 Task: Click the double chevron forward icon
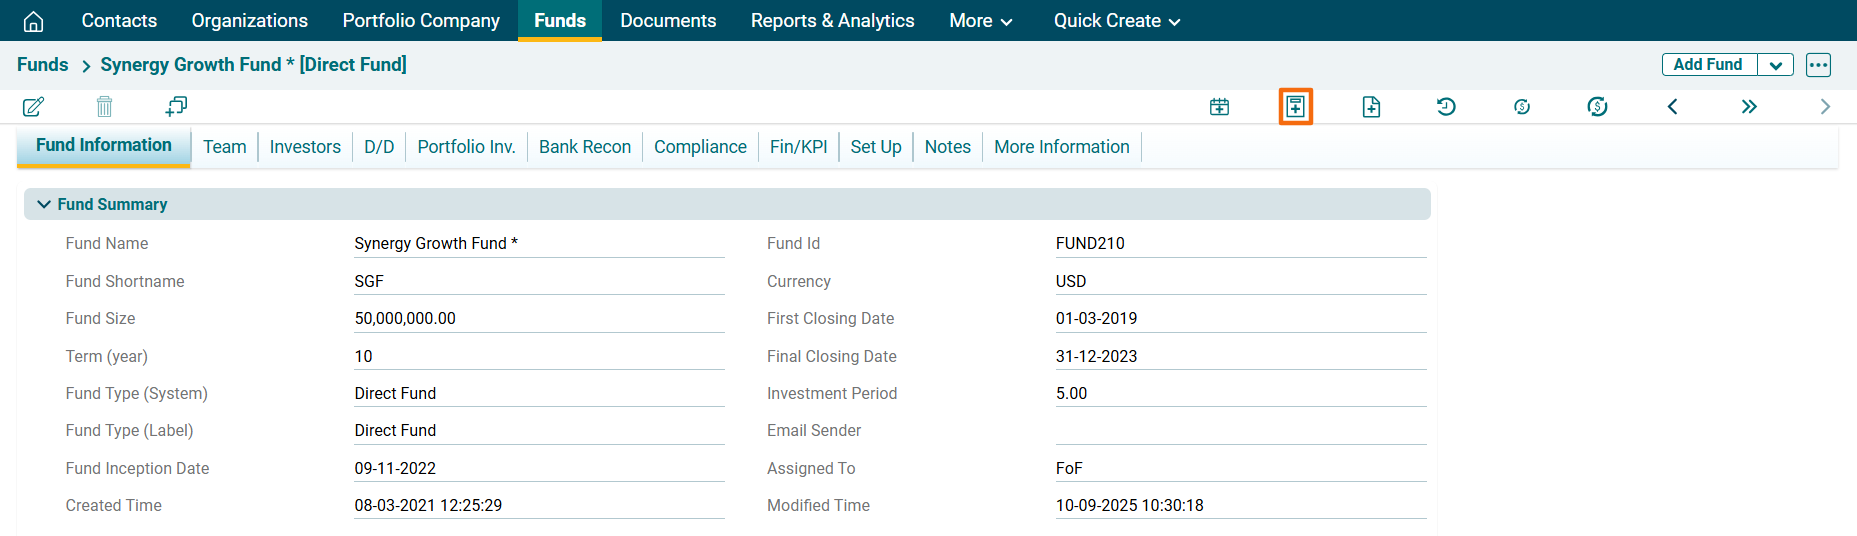[1748, 107]
